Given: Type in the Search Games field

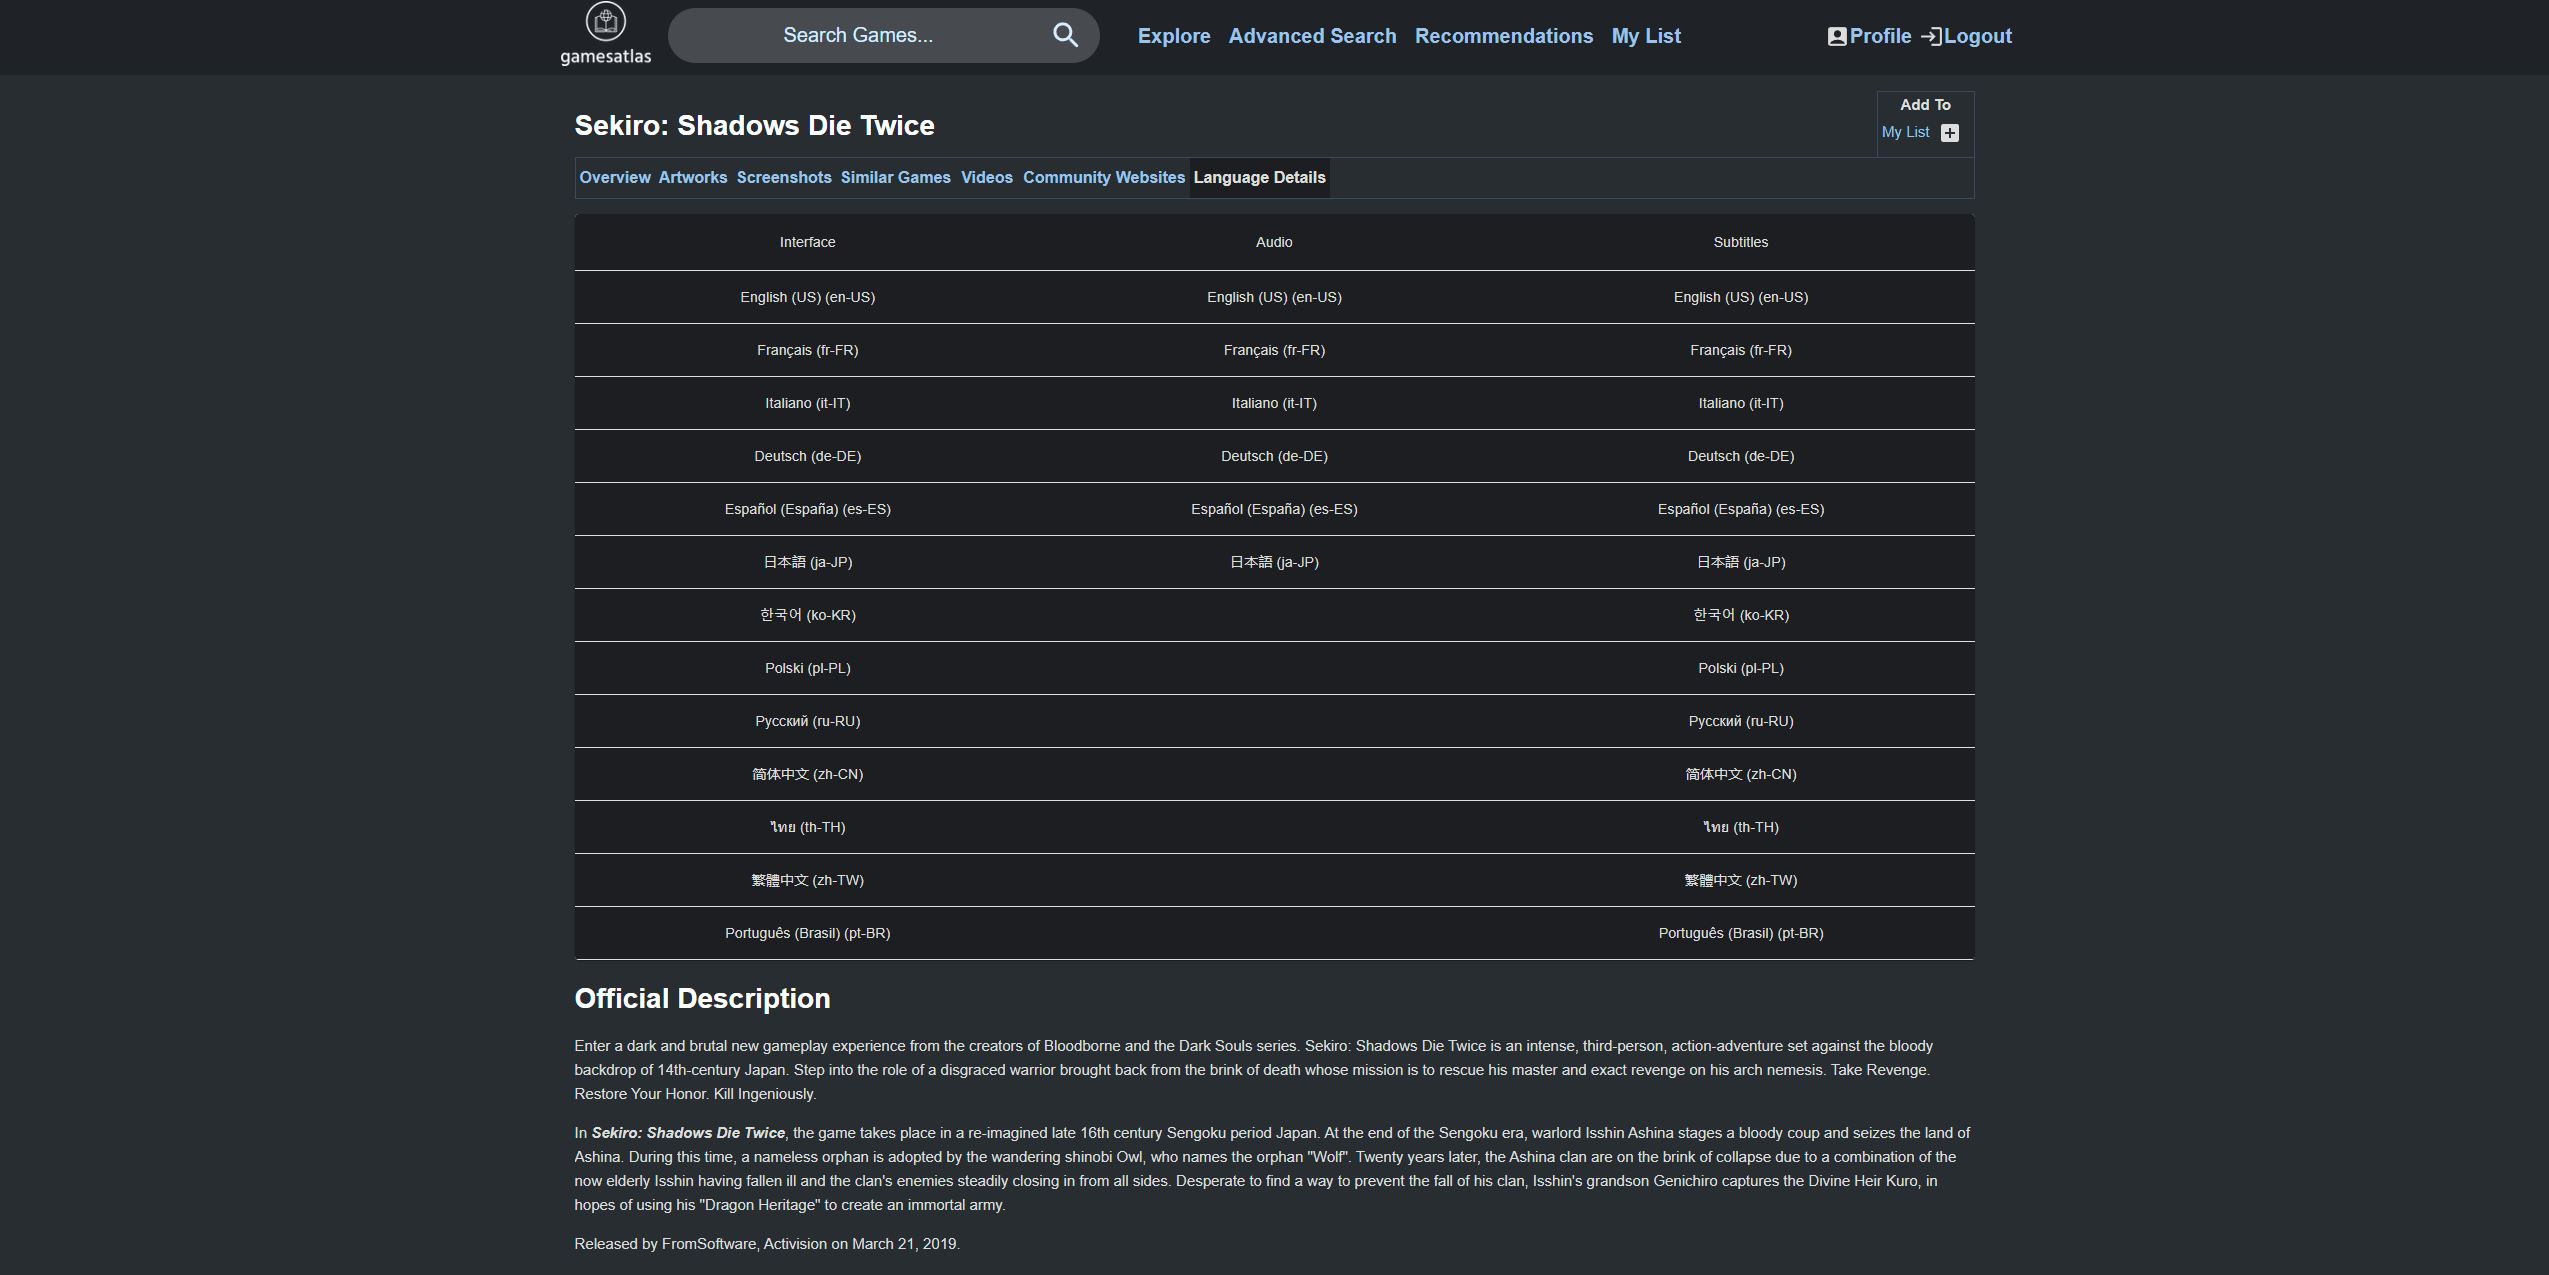Looking at the screenshot, I should coord(858,35).
